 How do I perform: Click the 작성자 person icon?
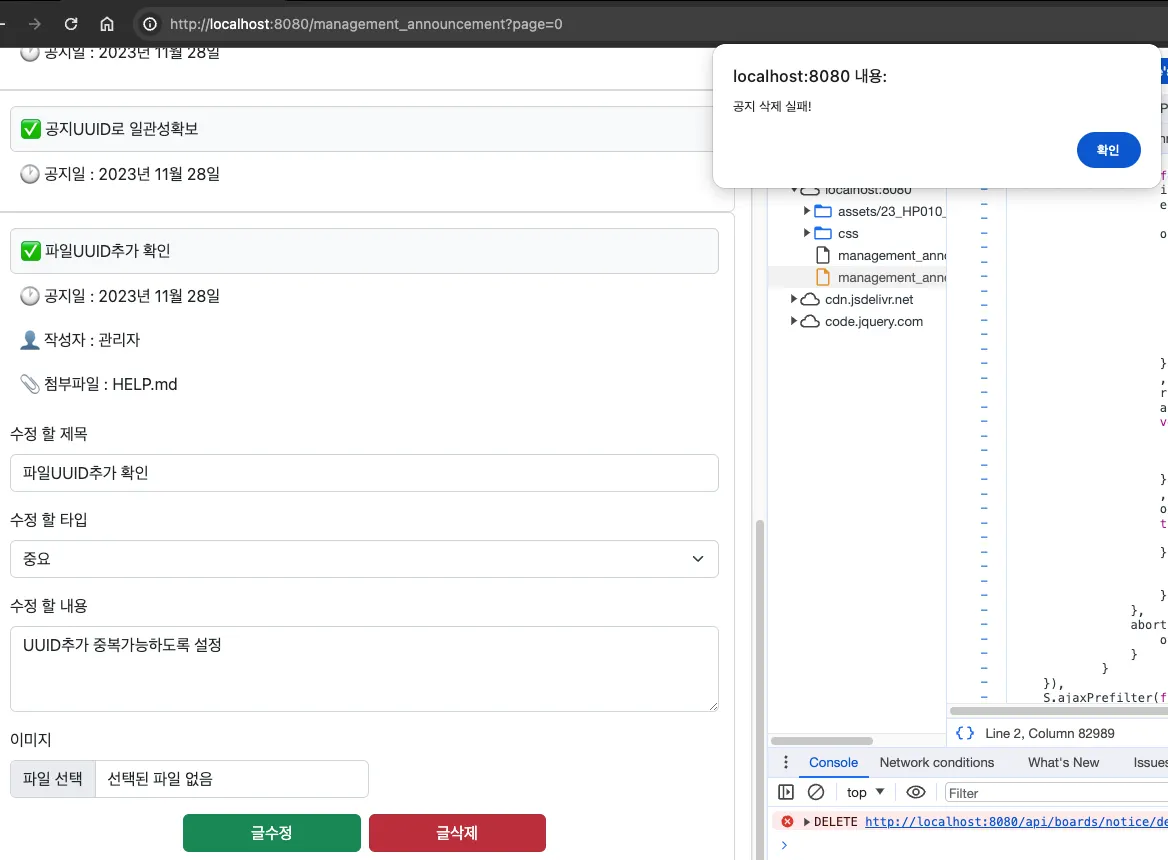pos(29,340)
